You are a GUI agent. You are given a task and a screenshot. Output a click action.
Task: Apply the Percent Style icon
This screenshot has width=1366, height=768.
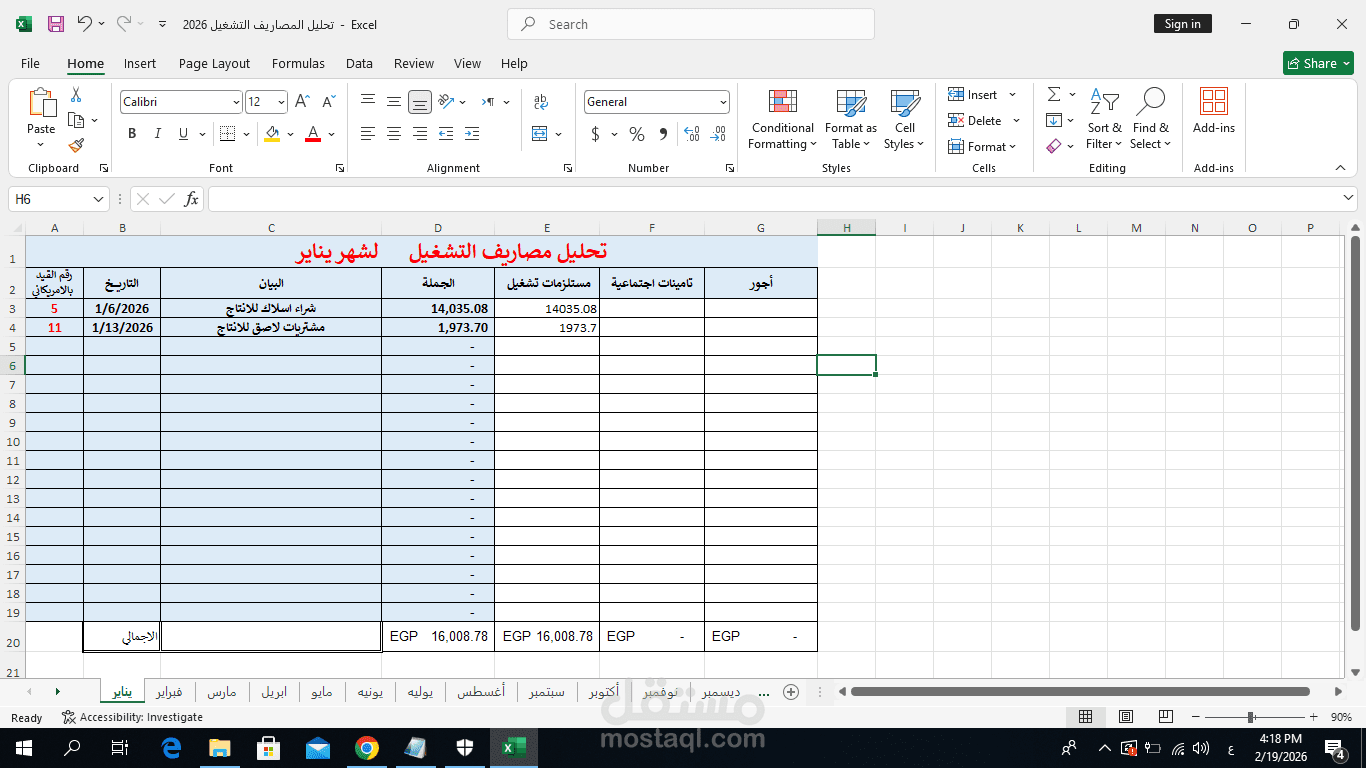637,134
